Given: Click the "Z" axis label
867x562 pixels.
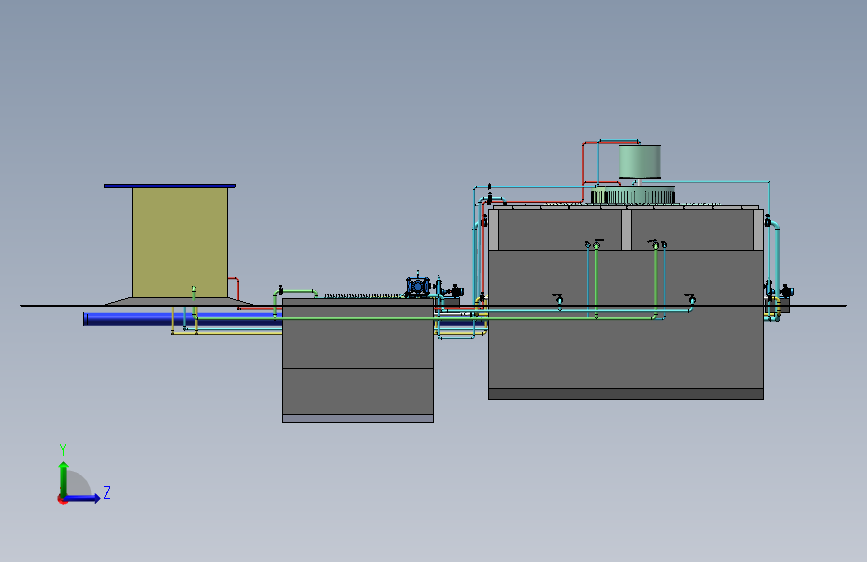Looking at the screenshot, I should [x=107, y=492].
